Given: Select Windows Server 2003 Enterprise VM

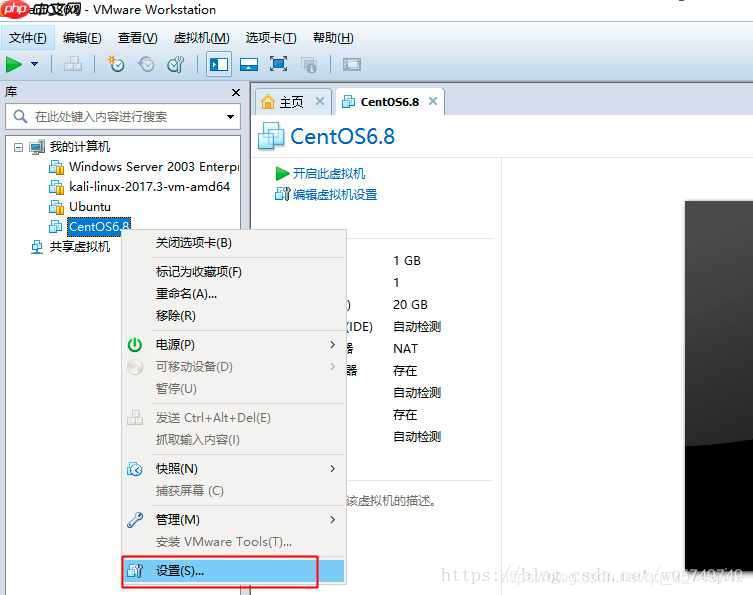Looking at the screenshot, I should (x=154, y=167).
